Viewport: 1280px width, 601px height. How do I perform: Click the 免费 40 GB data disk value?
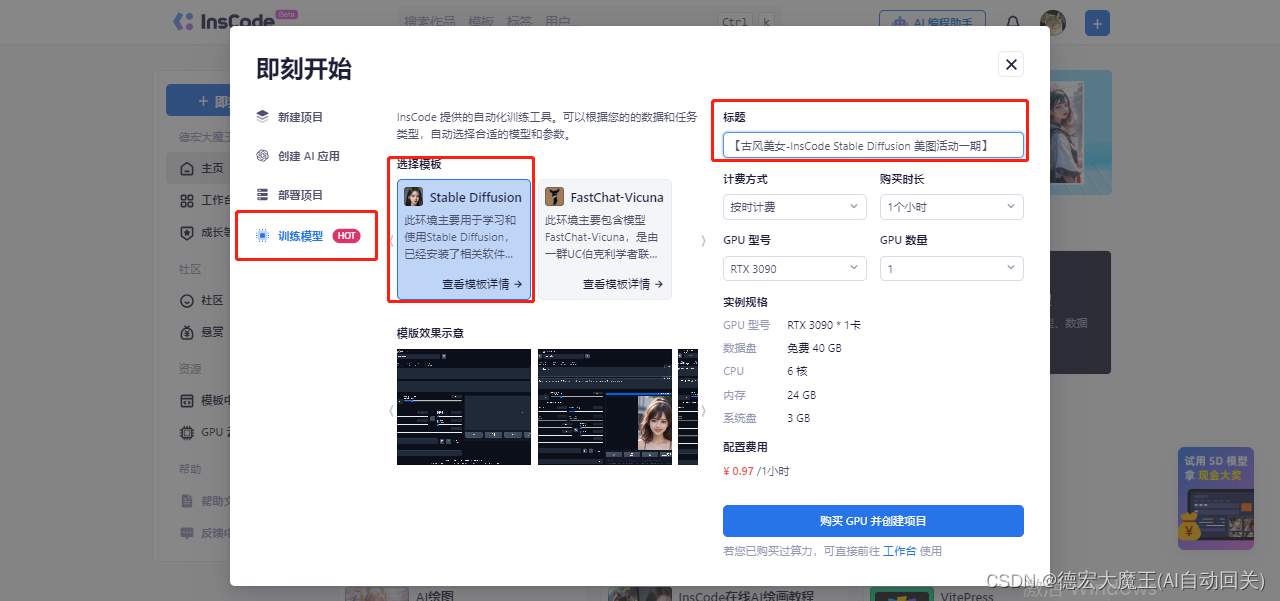[x=815, y=348]
